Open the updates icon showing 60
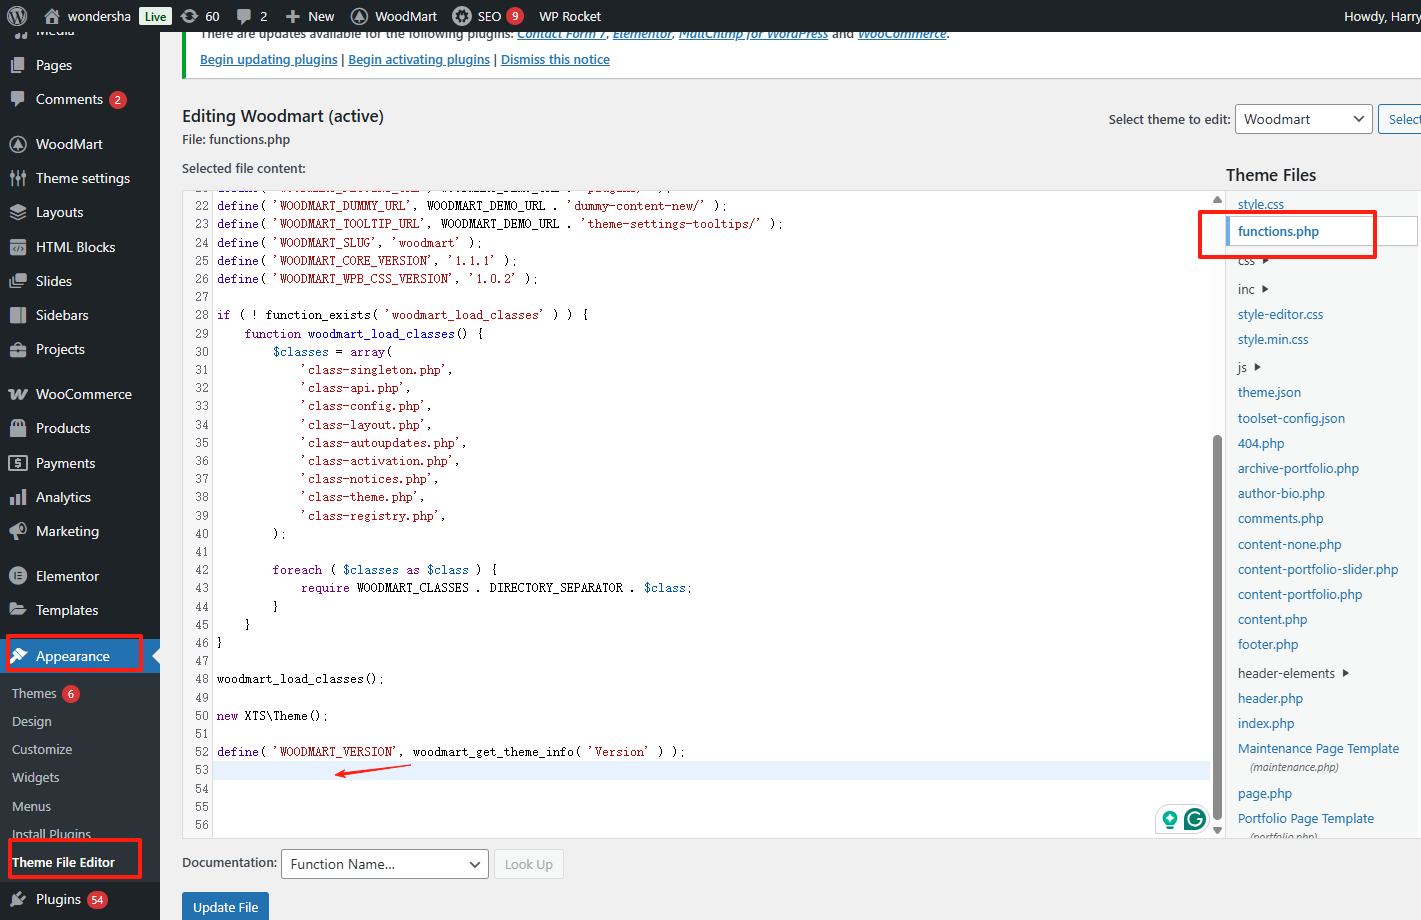1421x920 pixels. point(190,16)
